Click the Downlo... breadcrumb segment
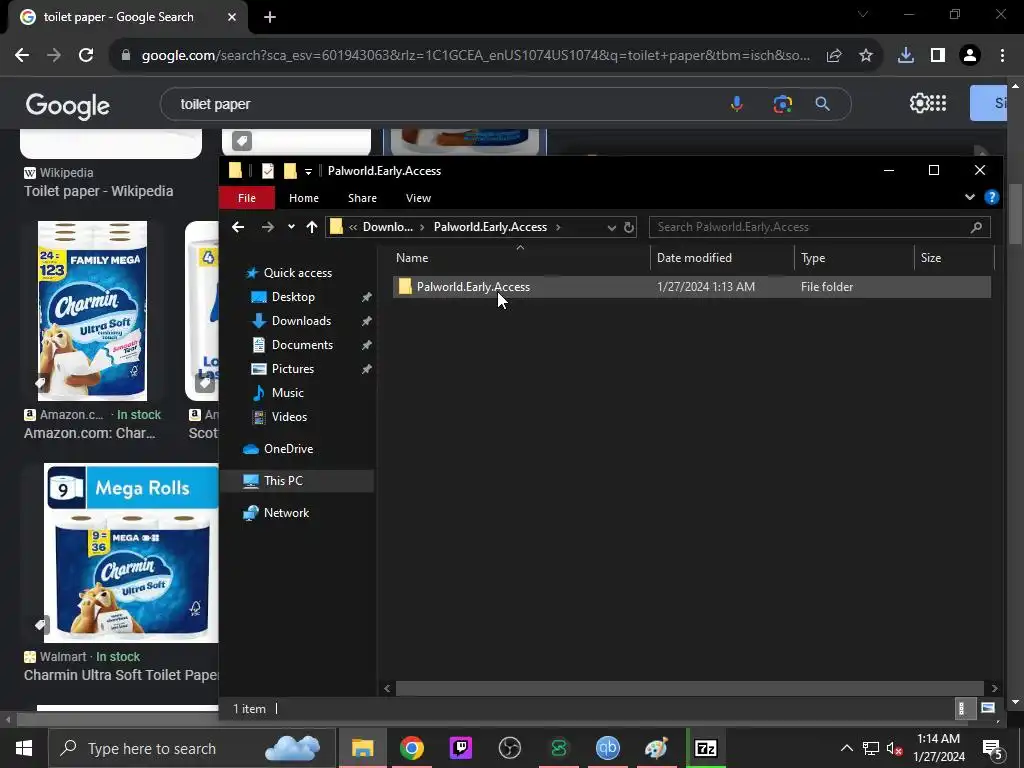 tap(387, 227)
